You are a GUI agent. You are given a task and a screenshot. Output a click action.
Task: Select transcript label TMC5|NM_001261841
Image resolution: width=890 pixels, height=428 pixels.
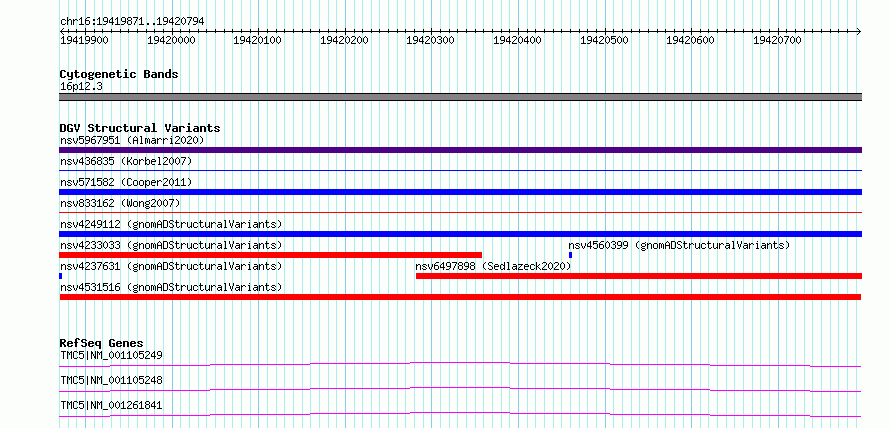tap(111, 406)
